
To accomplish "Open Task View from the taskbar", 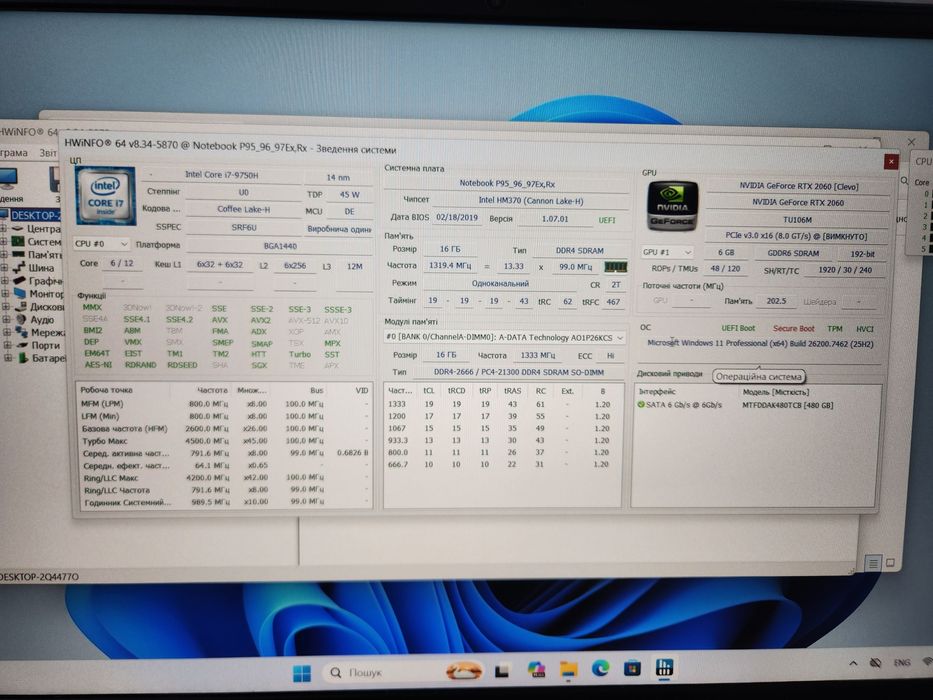I will pyautogui.click(x=502, y=672).
